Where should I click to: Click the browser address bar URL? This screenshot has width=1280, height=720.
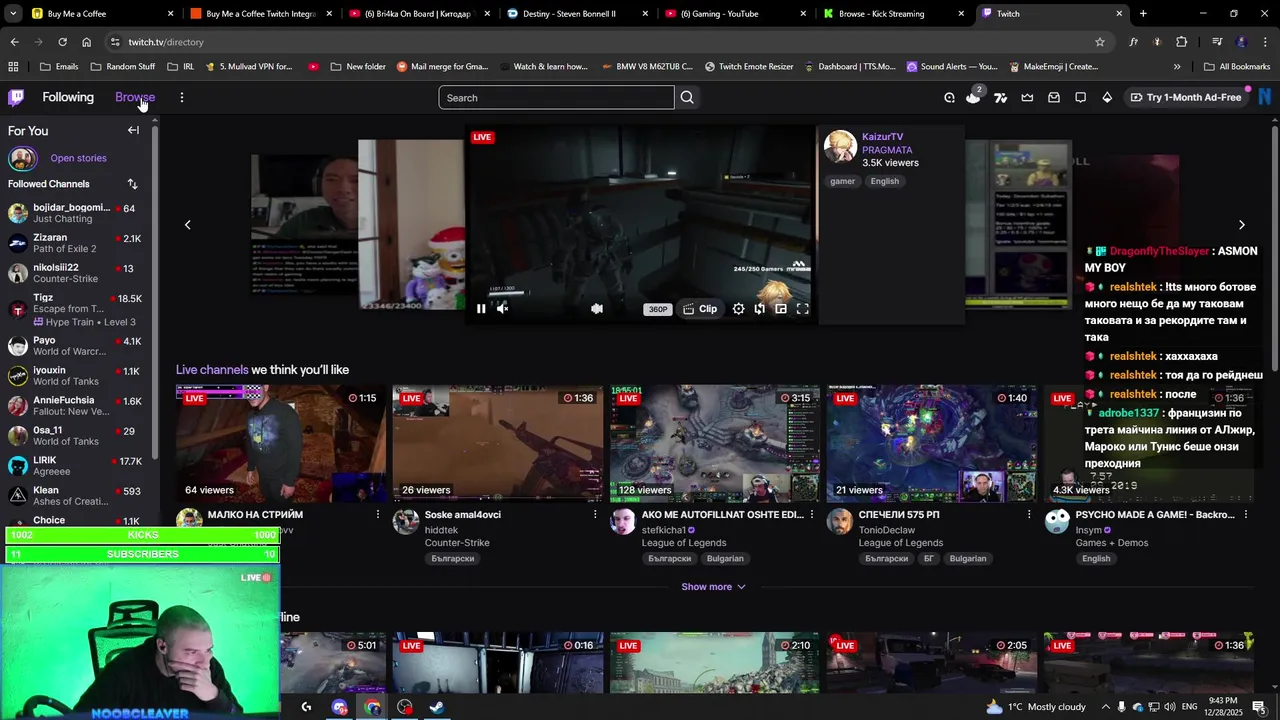click(166, 42)
